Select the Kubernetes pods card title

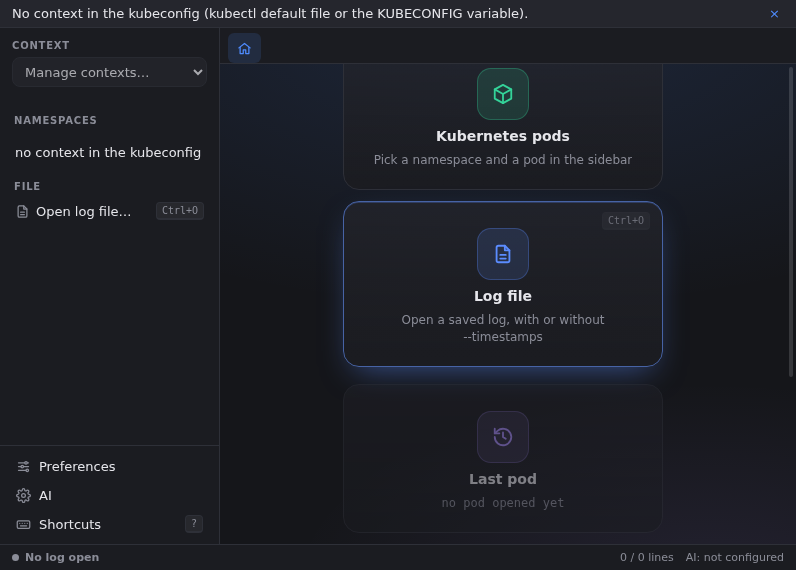(503, 136)
